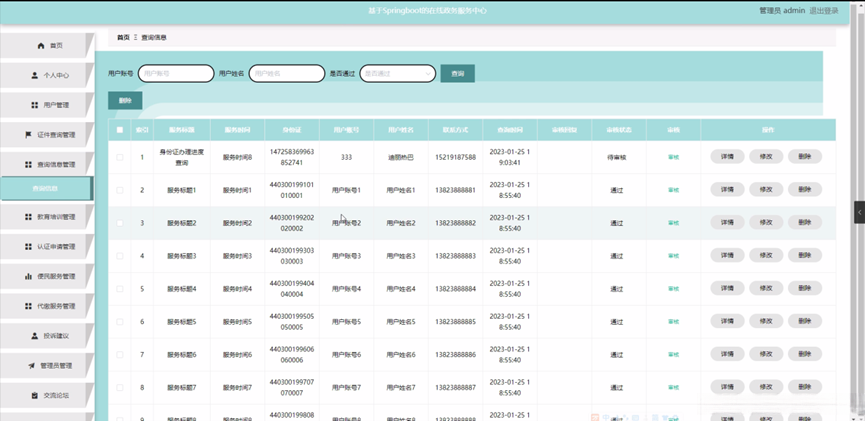The width and height of the screenshot is (865, 421).
Task: Check the checkbox for row 7
Action: tap(120, 355)
